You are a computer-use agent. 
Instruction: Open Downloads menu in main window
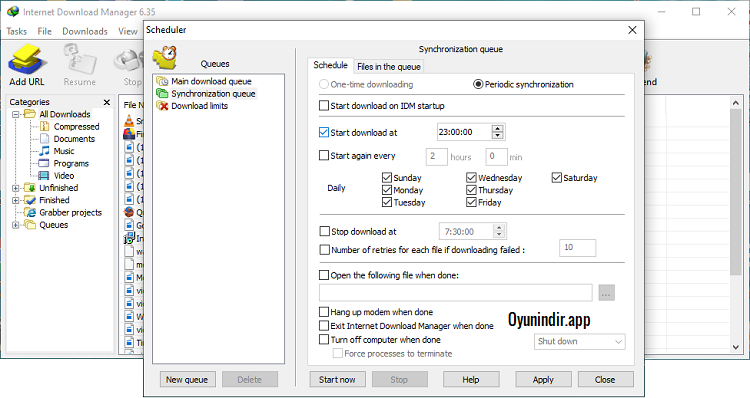tap(85, 32)
